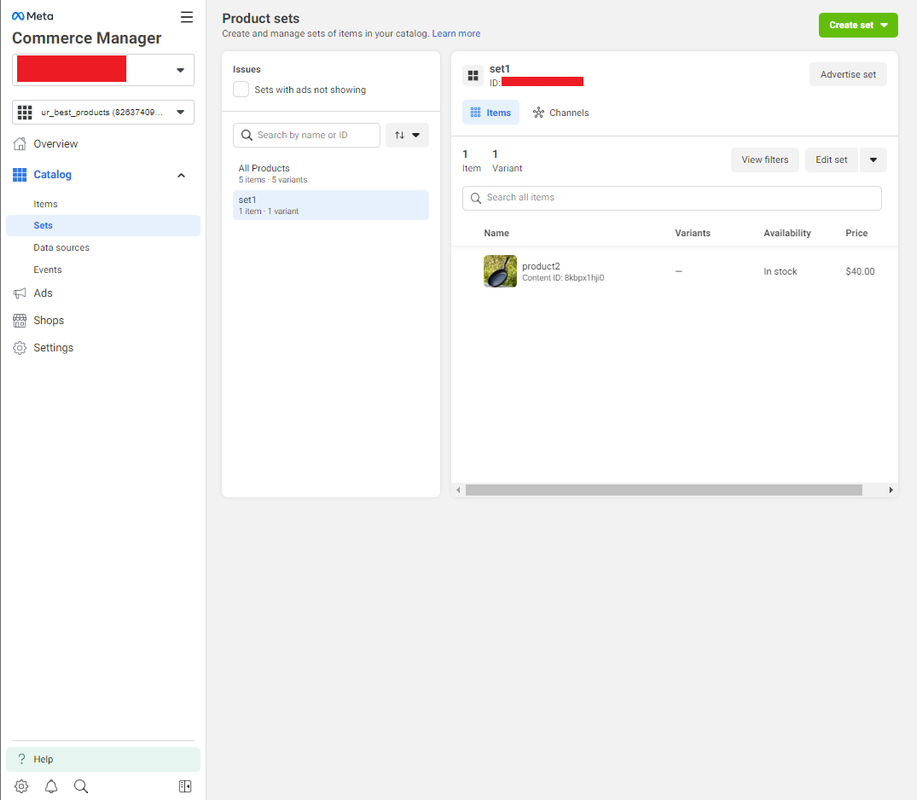Screen dimensions: 917x800
Task: Click the Availability column header
Action: [x=787, y=233]
